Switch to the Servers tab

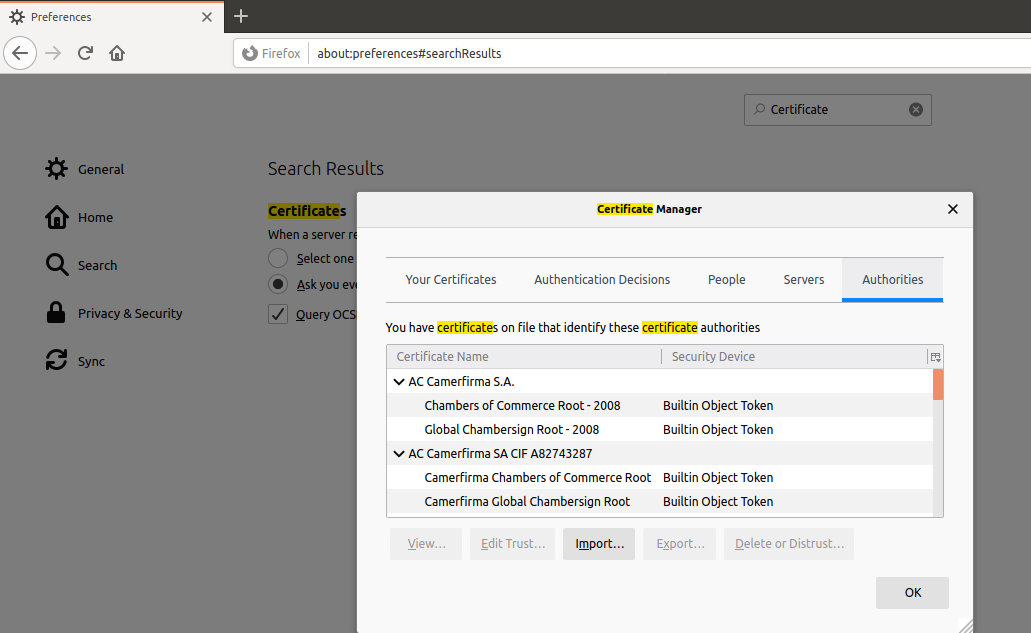pyautogui.click(x=804, y=280)
